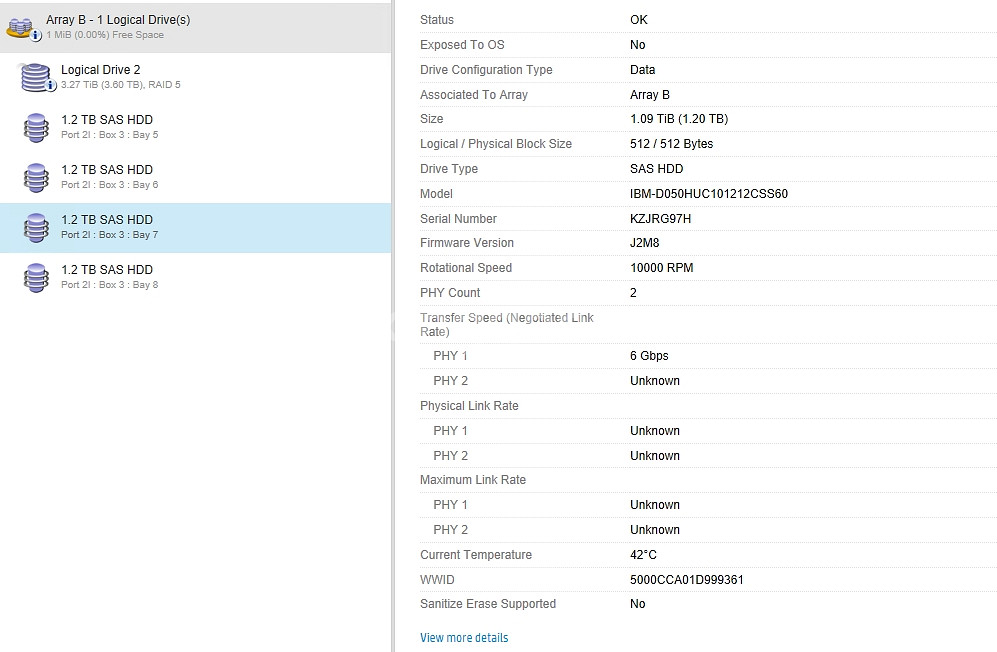The height and width of the screenshot is (652, 997).
Task: Select 1.2 TB SAS HDD Bay 8
Action: (x=195, y=277)
